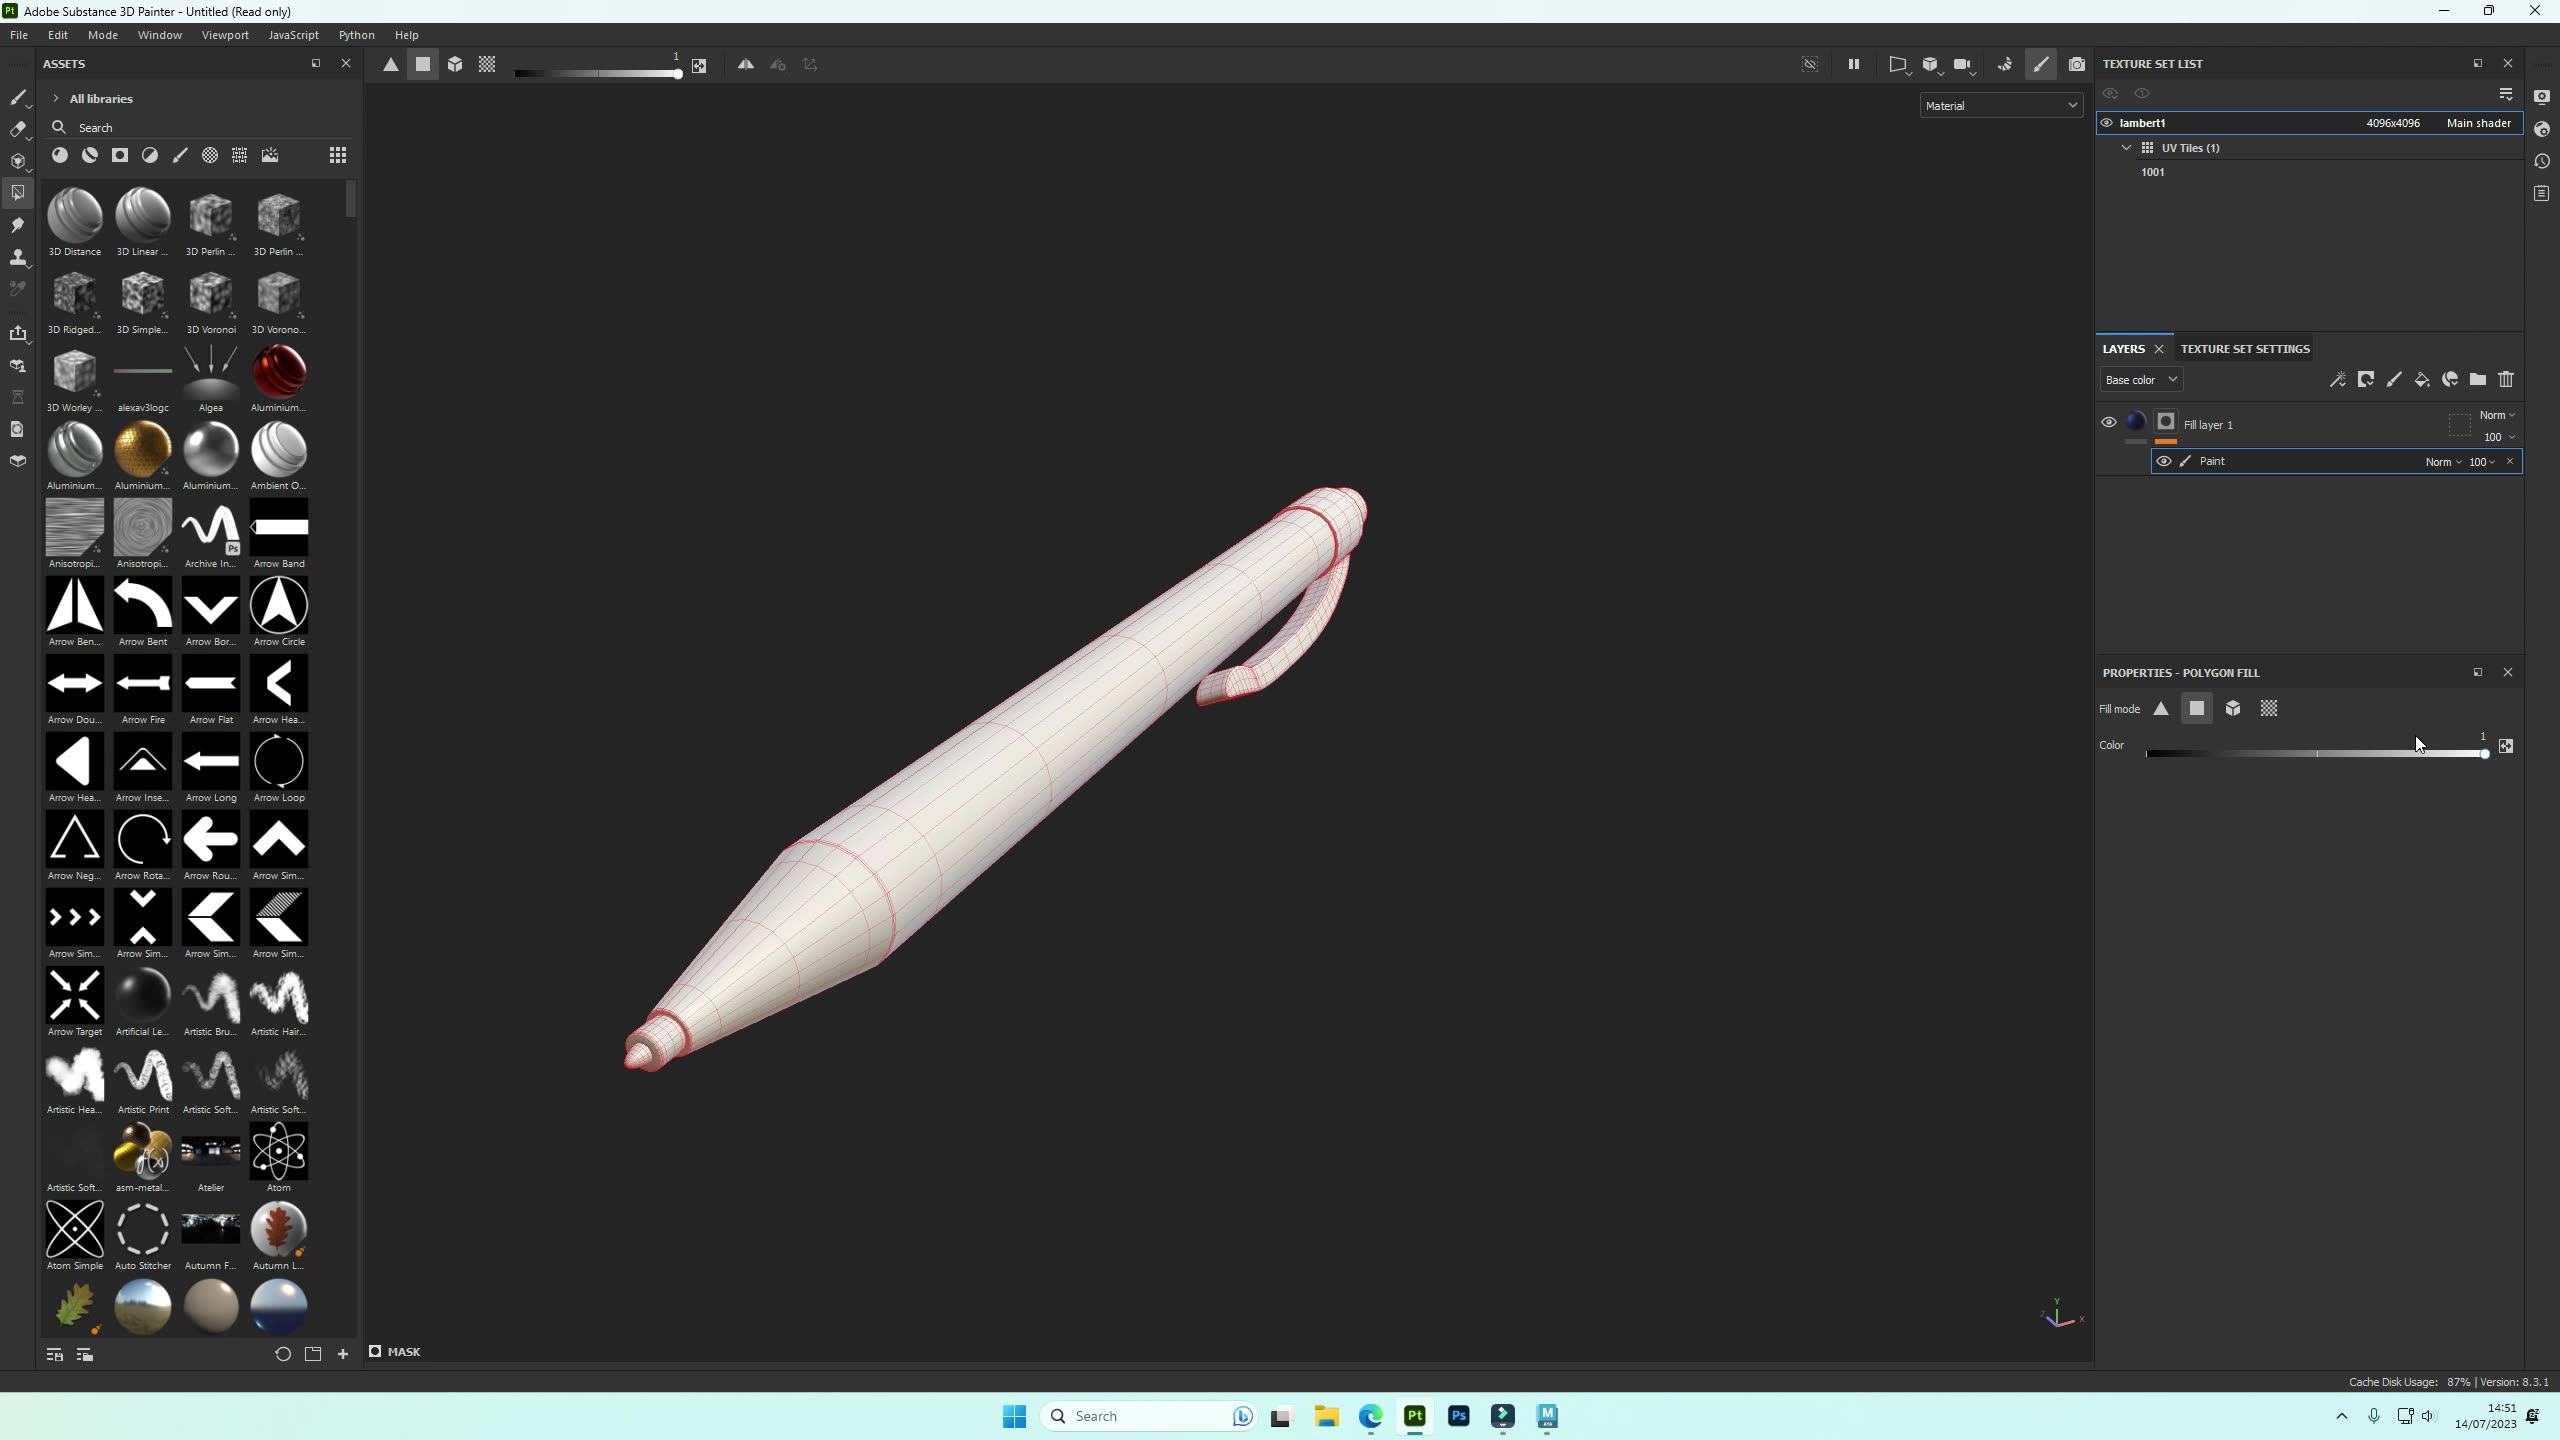The image size is (2560, 1440).
Task: Switch to the Texture Set Settings tab
Action: [2245, 348]
